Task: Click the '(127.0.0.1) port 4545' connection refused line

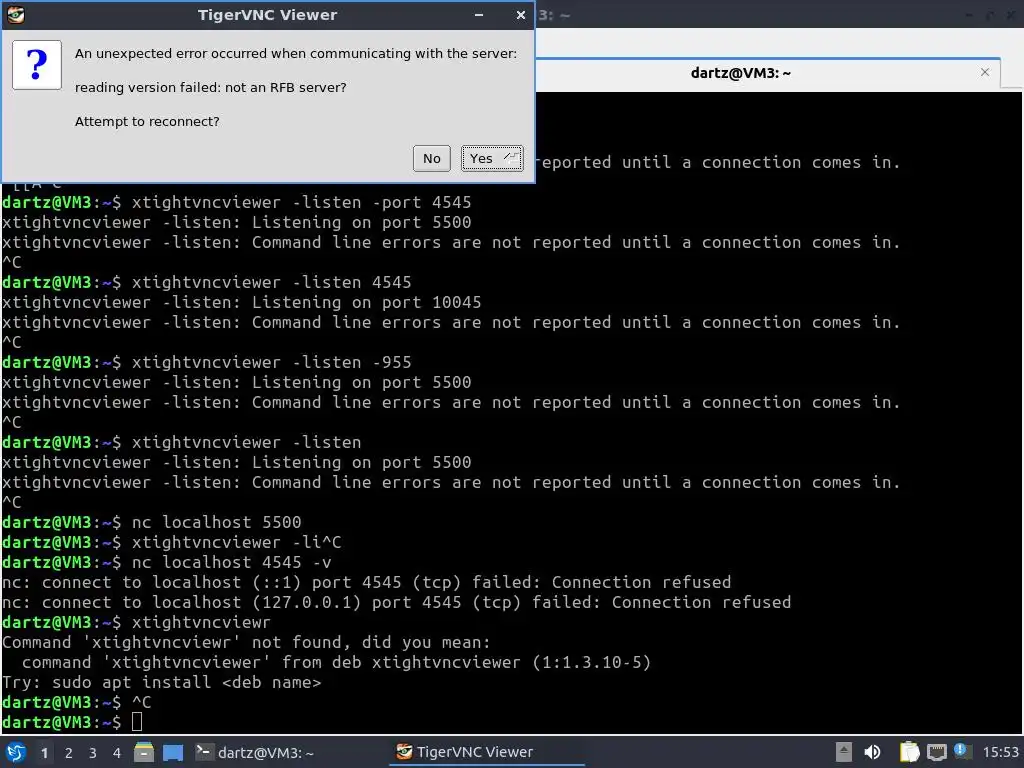Action: click(x=396, y=602)
